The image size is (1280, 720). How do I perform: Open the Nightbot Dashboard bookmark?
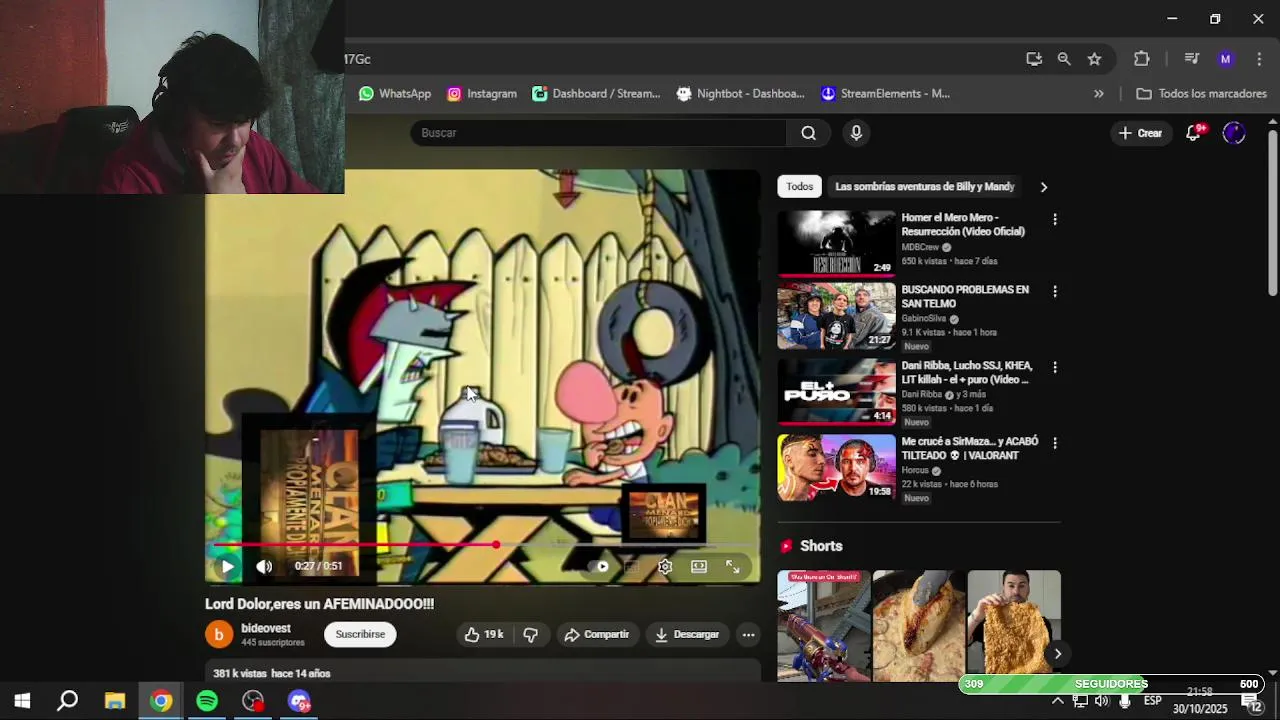pos(741,94)
